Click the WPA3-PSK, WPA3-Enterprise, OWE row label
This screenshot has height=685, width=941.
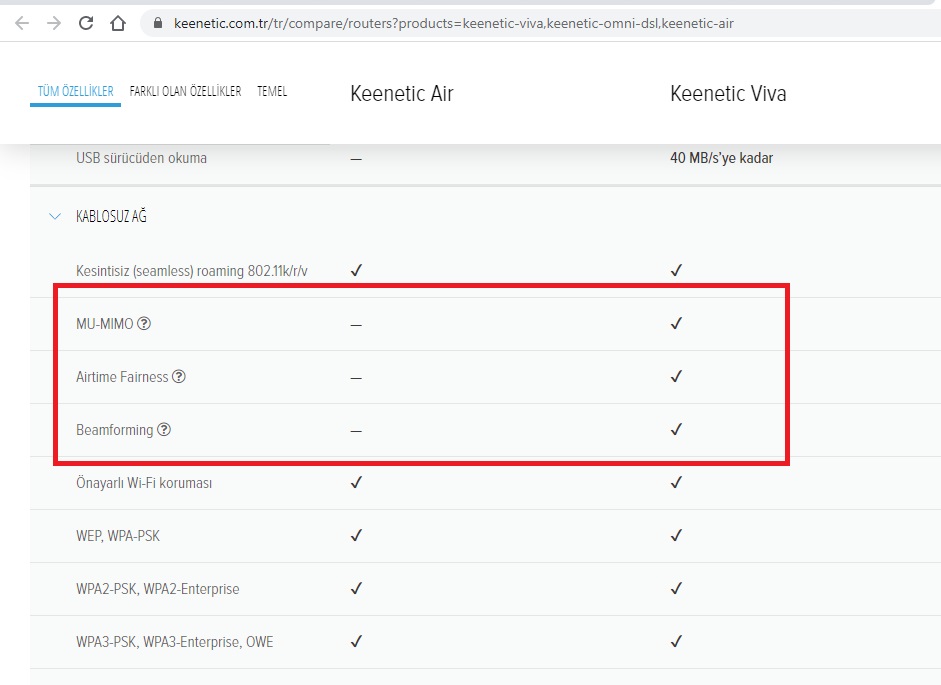pyautogui.click(x=175, y=642)
